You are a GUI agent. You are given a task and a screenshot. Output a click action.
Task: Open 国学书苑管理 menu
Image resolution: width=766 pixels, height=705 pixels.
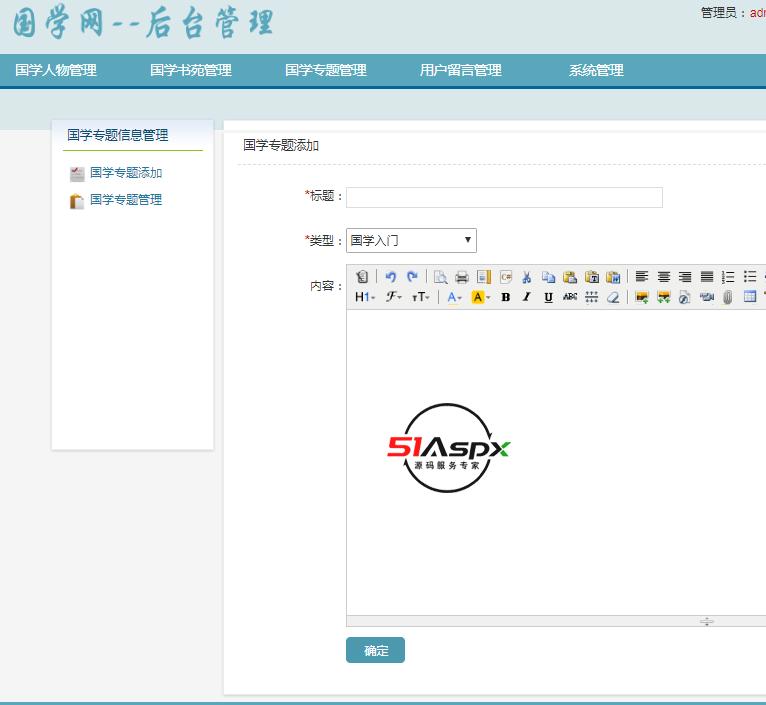coord(191,70)
